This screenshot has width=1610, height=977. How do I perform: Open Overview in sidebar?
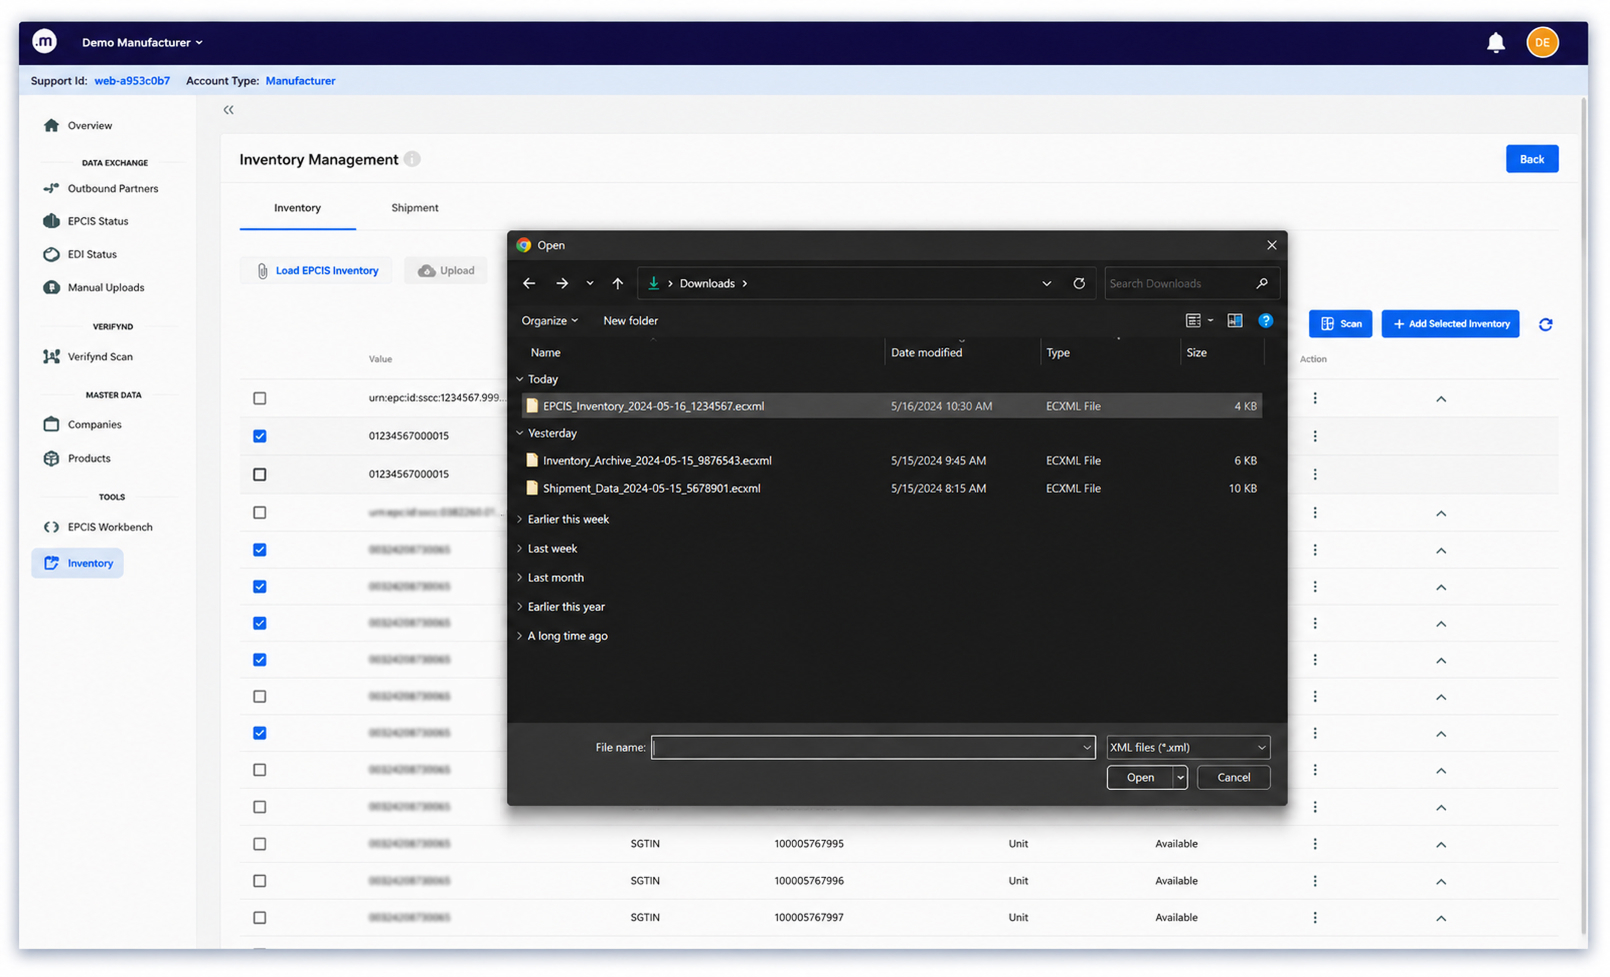pyautogui.click(x=78, y=125)
